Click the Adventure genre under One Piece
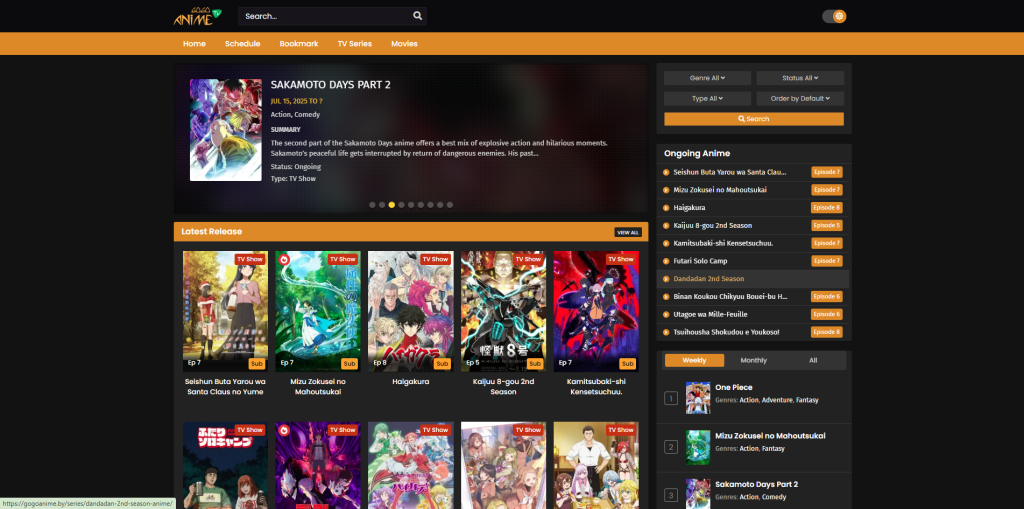 pos(776,400)
